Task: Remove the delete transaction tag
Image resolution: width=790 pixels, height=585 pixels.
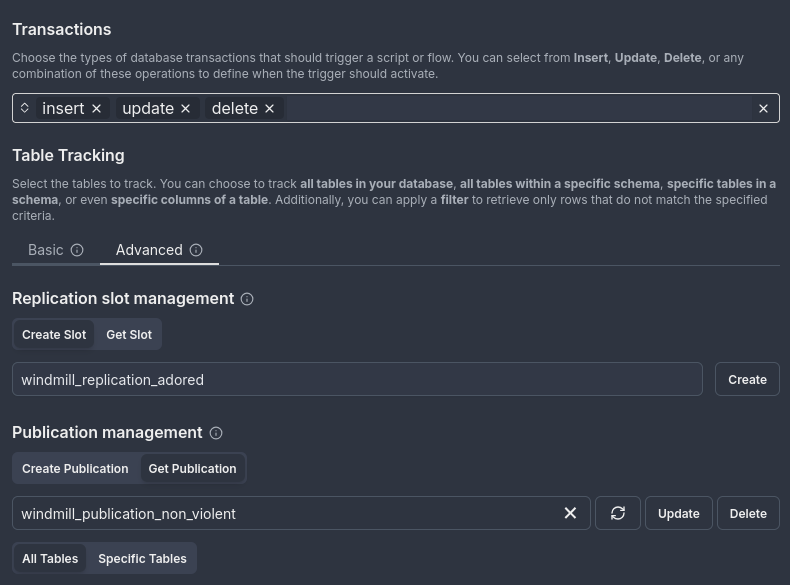Action: coord(269,108)
